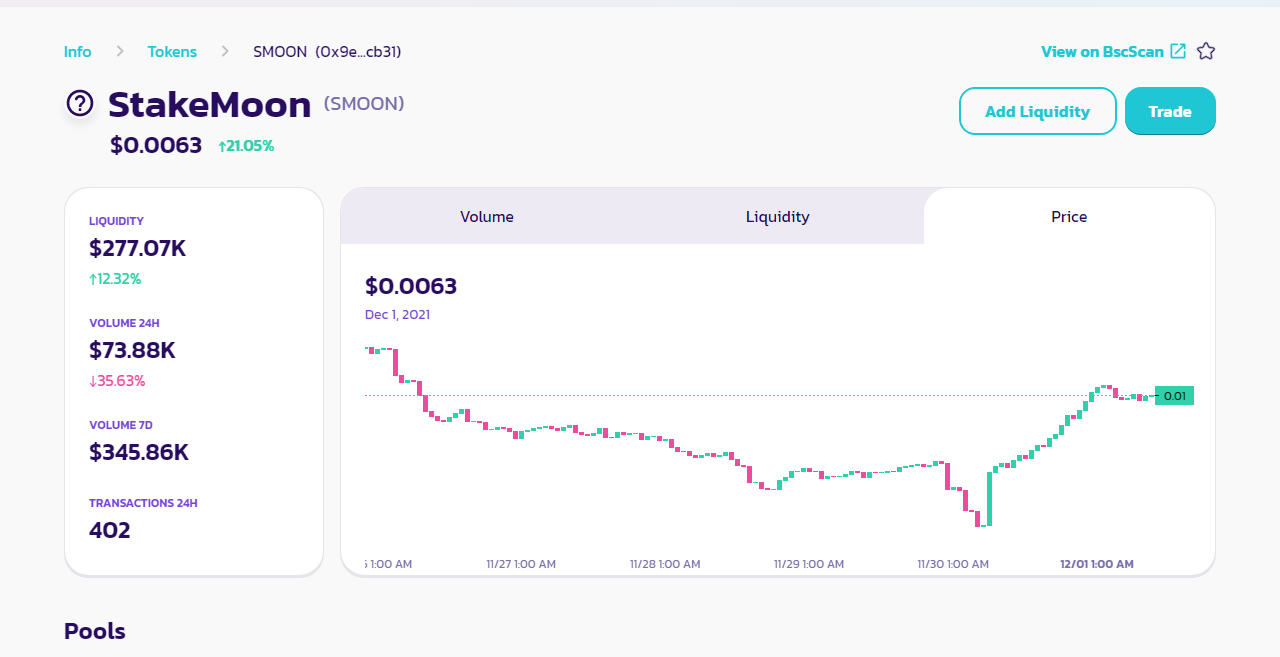Open the Tokens breadcrumb link
The height and width of the screenshot is (657, 1280).
(x=172, y=51)
